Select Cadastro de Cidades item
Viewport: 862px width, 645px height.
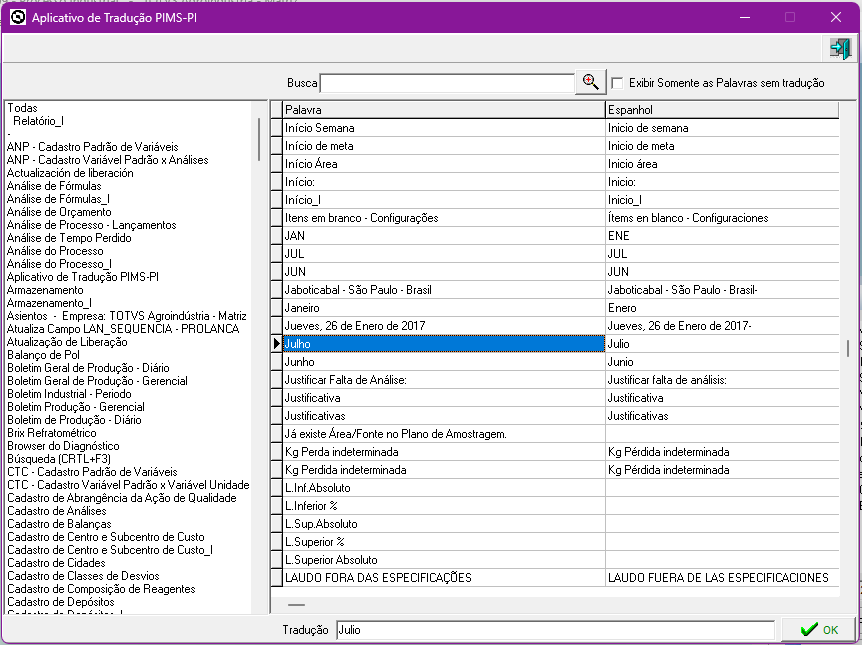pos(56,563)
